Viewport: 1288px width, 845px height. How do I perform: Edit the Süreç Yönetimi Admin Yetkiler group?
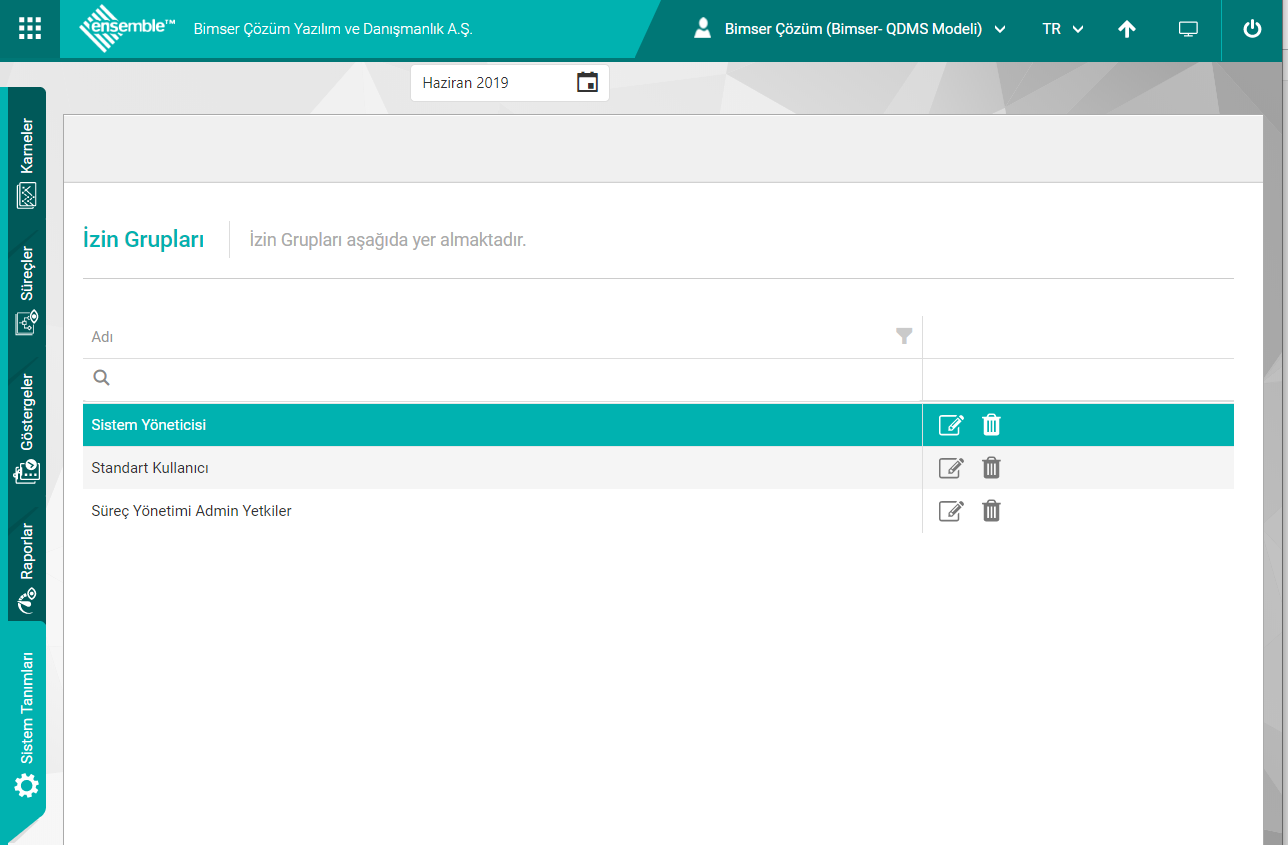pos(951,511)
